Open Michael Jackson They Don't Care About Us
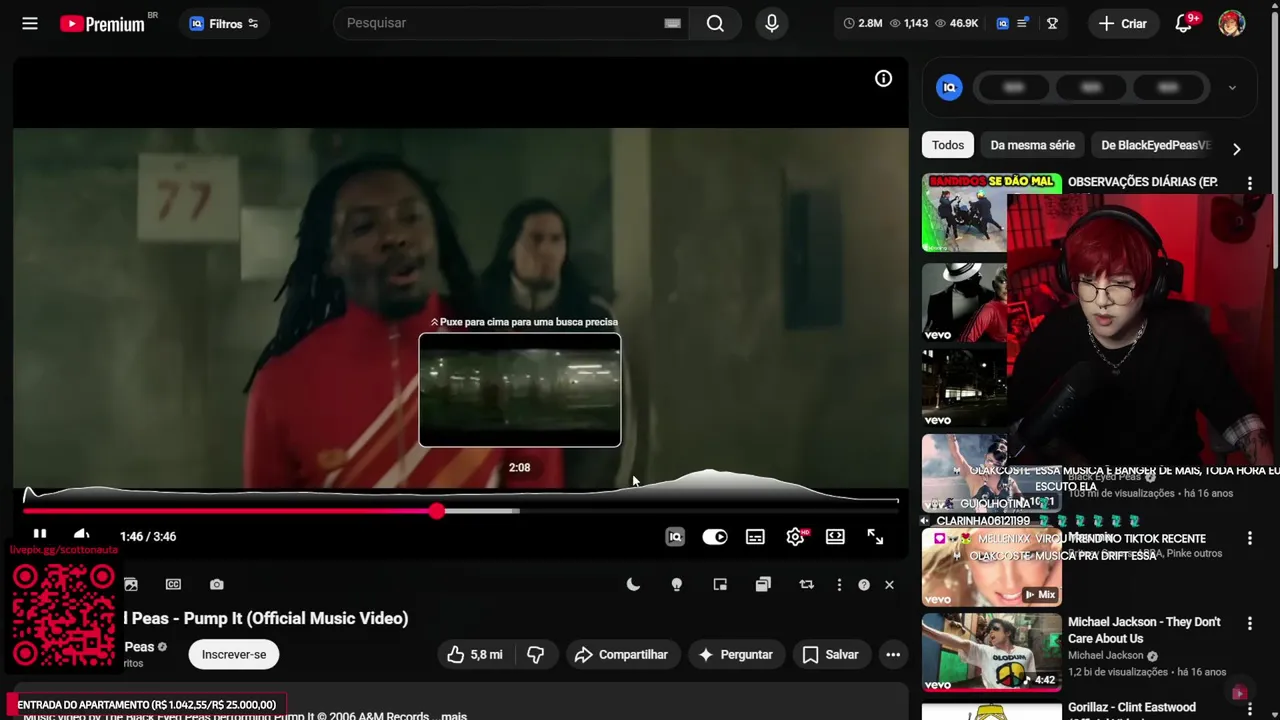The image size is (1280, 720). tap(1144, 630)
